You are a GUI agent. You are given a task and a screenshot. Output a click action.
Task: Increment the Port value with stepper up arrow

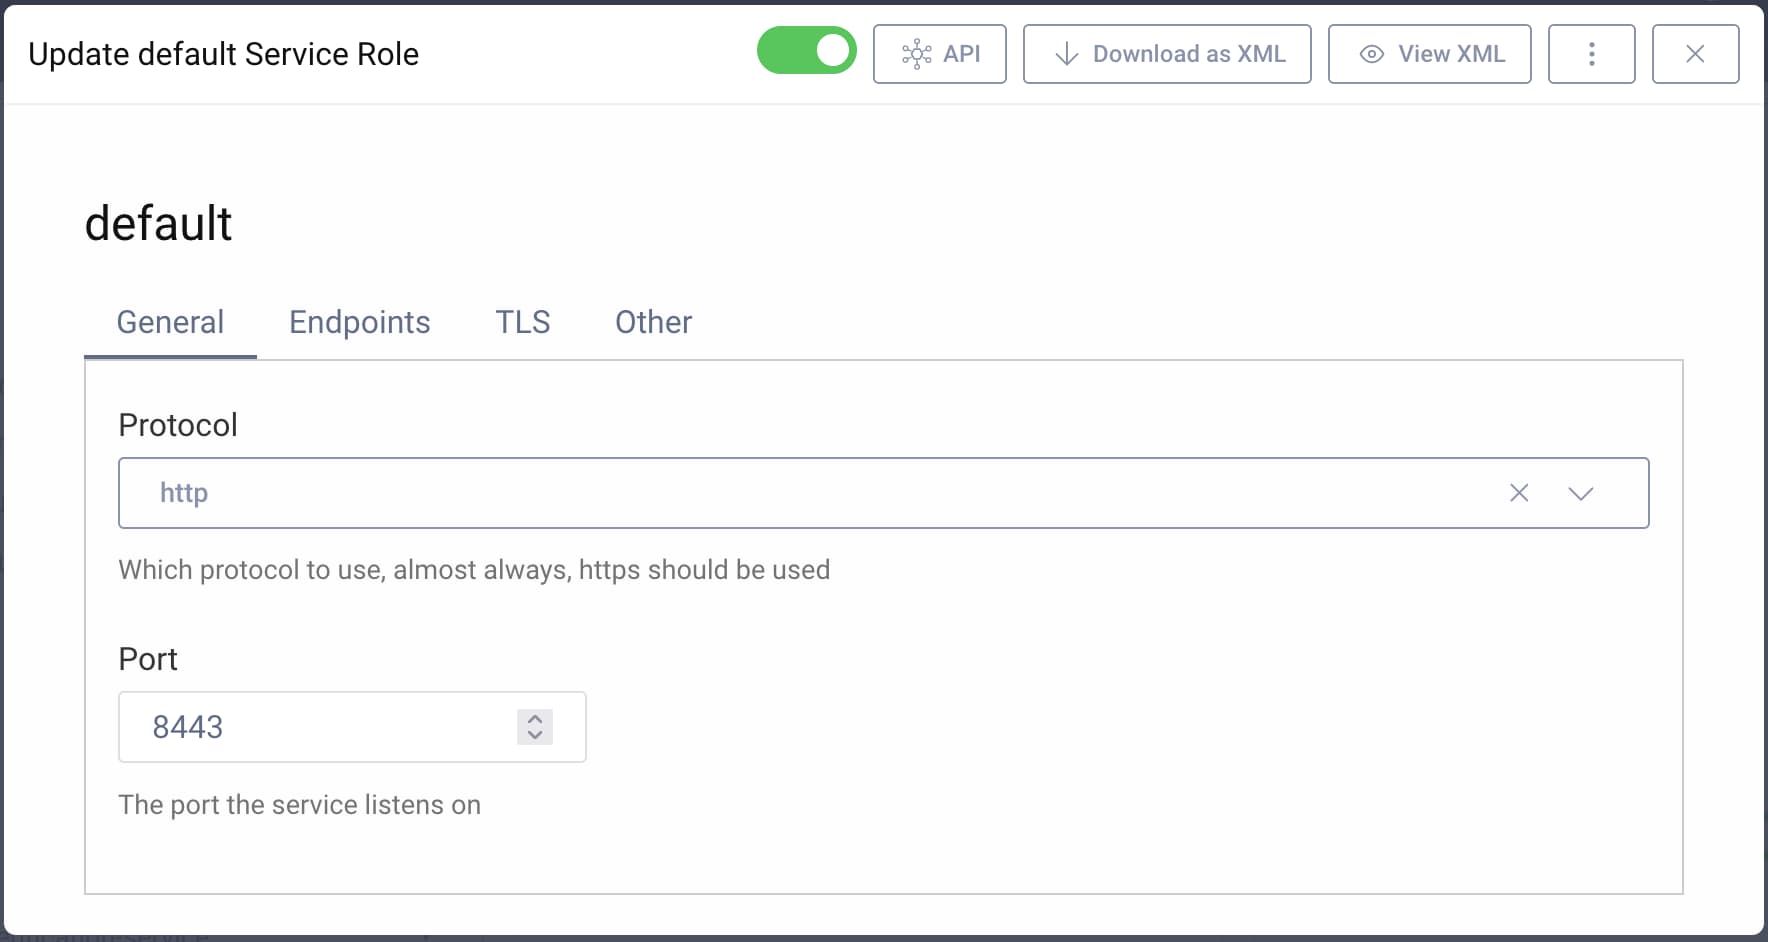535,718
